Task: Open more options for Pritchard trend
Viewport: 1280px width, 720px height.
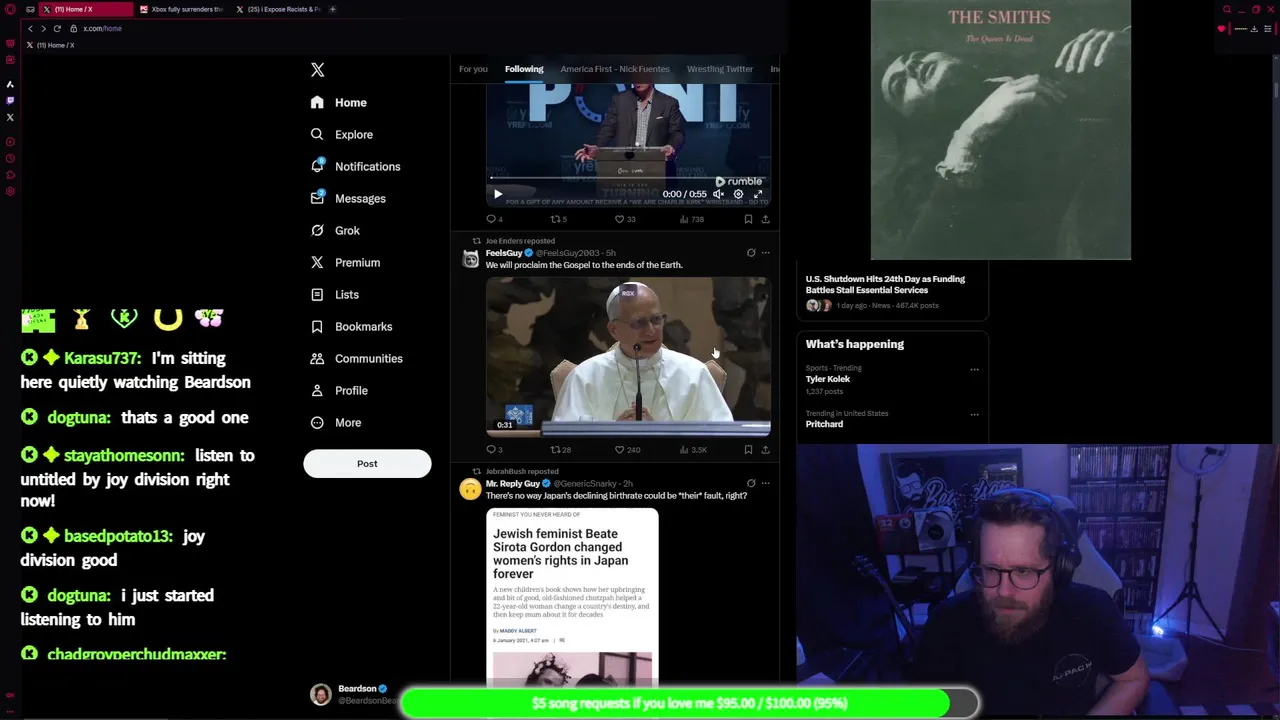Action: pyautogui.click(x=974, y=414)
